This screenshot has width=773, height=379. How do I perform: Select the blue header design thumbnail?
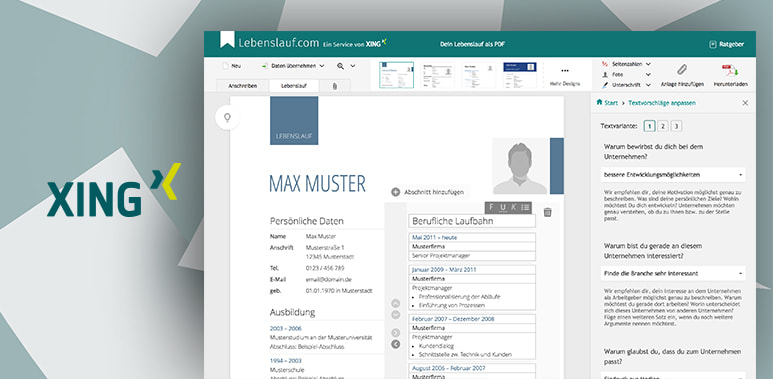click(520, 75)
